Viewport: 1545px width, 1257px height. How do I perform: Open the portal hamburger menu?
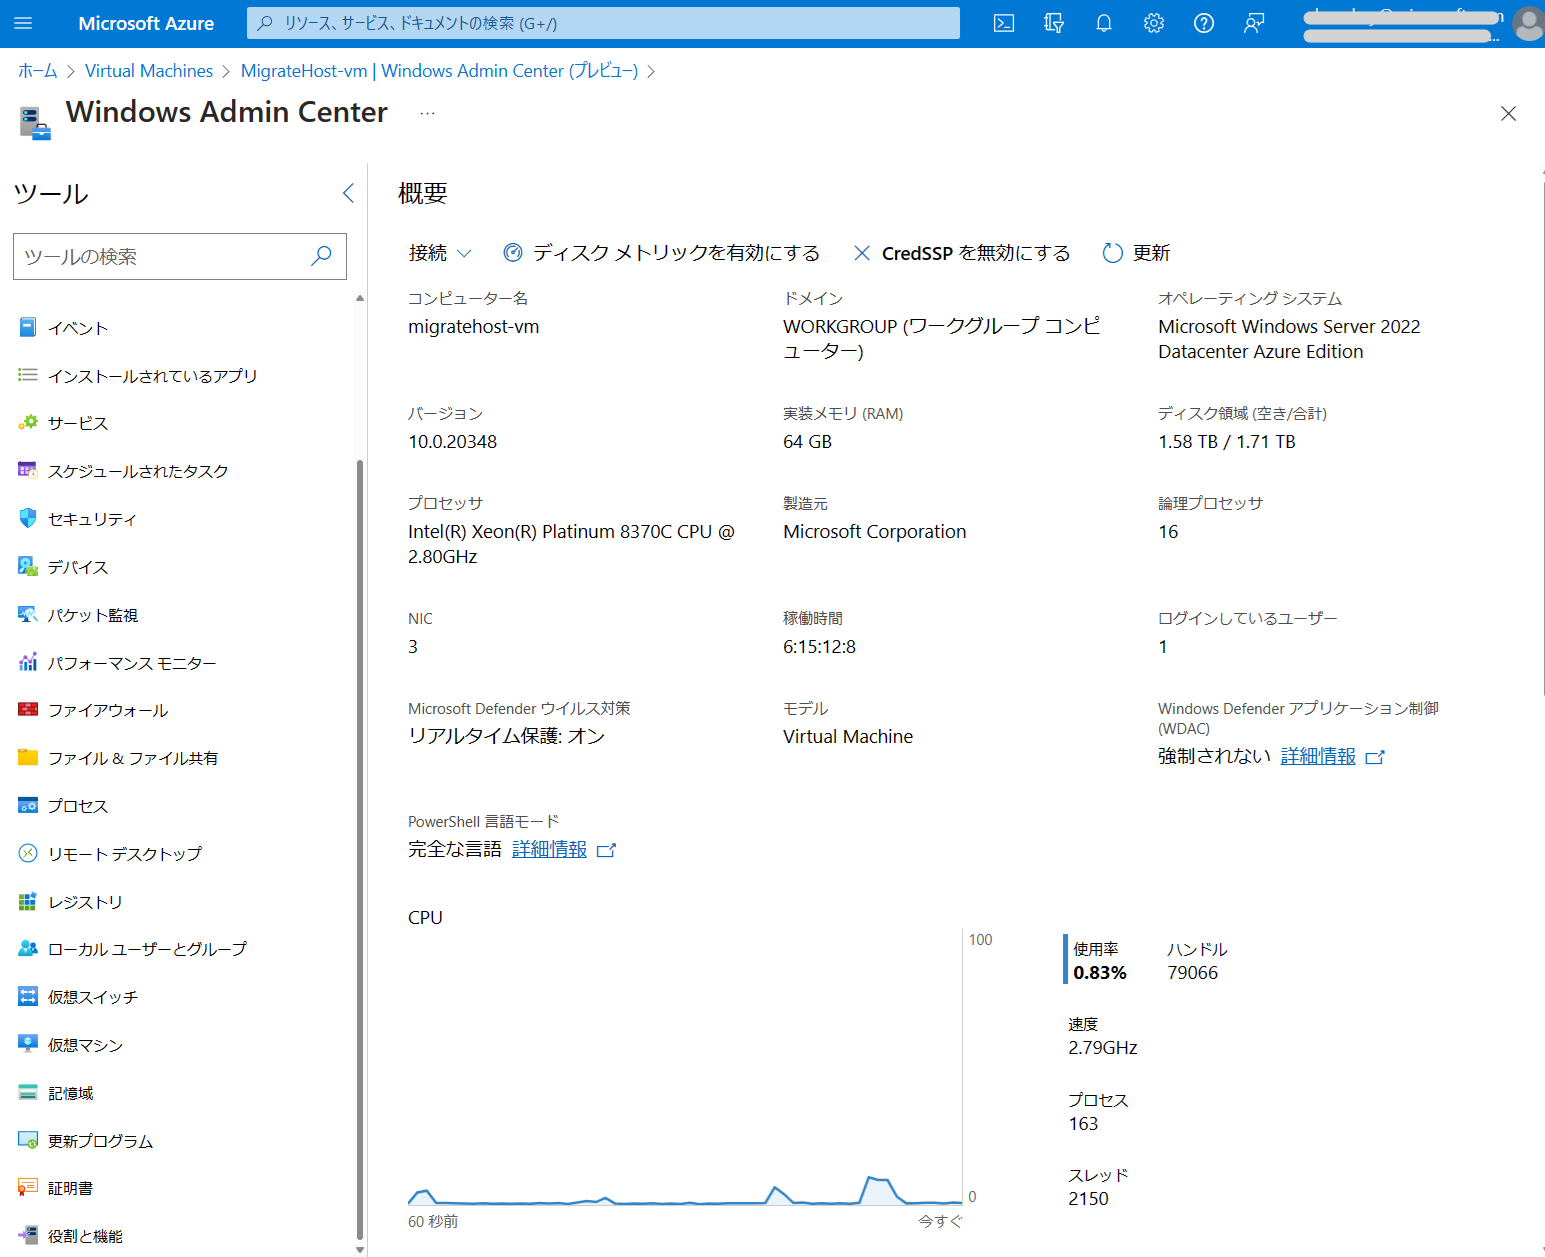click(23, 23)
